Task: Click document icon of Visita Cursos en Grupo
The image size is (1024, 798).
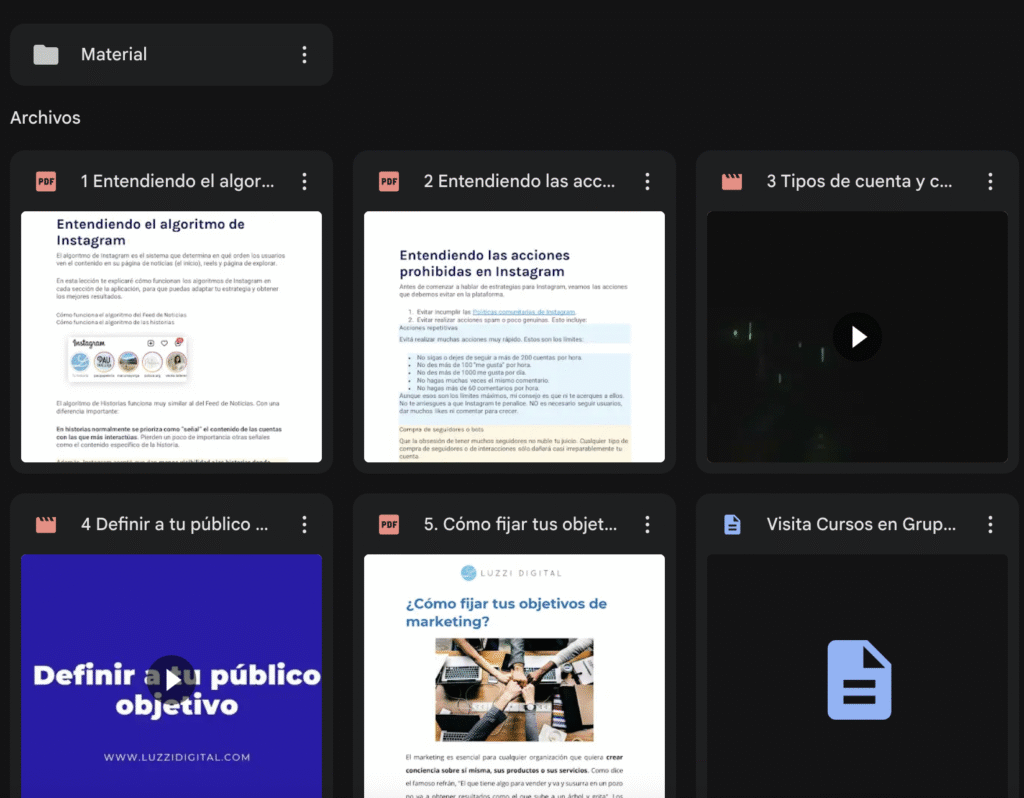Action: 732,524
